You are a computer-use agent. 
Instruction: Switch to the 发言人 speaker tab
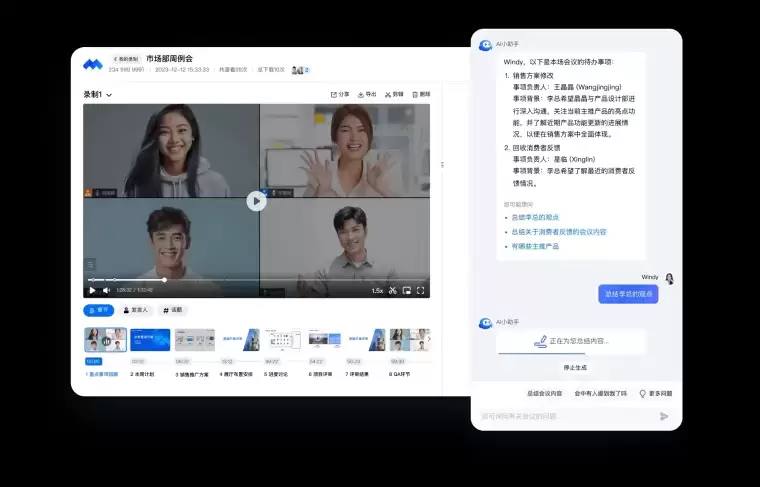click(x=135, y=310)
